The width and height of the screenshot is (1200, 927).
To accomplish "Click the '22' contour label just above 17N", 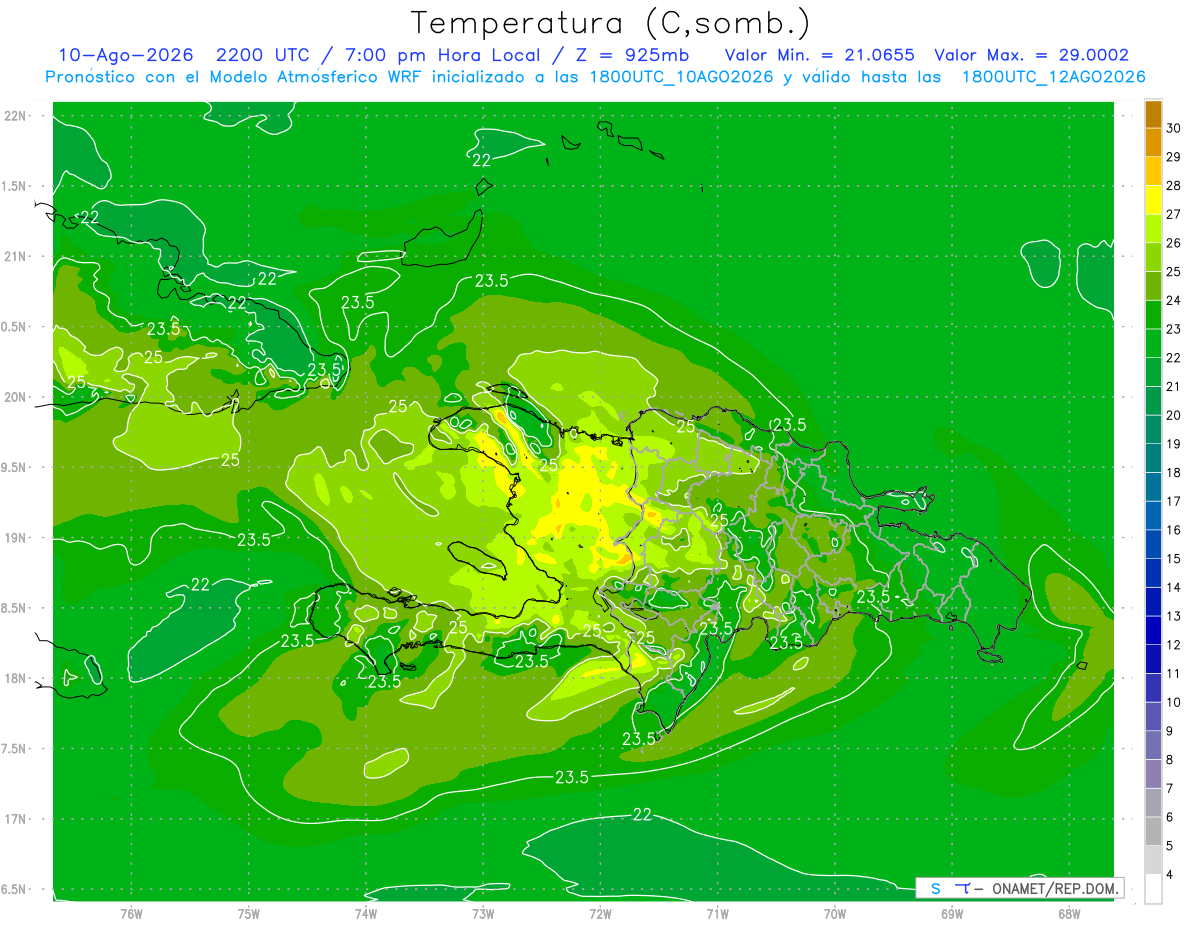I will (x=642, y=815).
